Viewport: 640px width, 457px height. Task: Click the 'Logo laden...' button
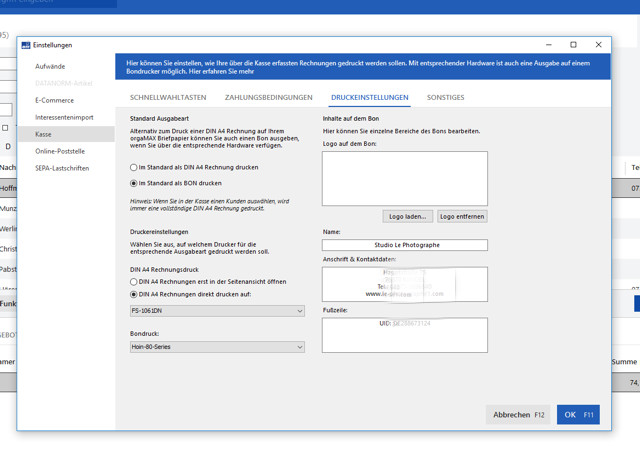click(x=407, y=216)
